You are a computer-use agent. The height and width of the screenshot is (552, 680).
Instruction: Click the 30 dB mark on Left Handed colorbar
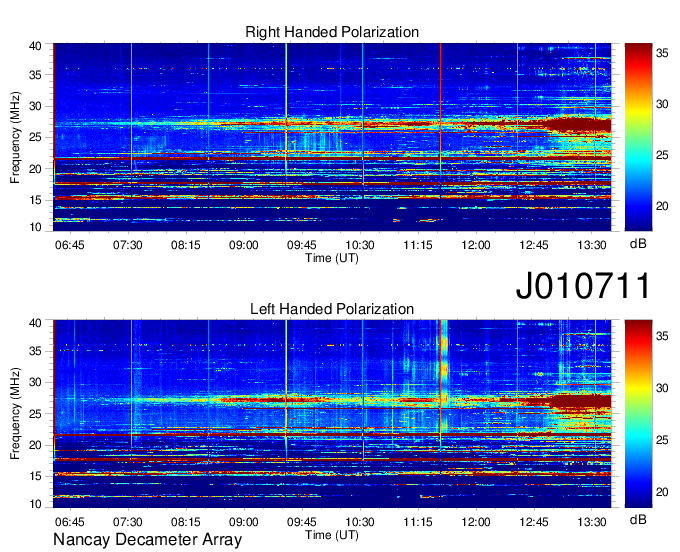click(x=662, y=388)
